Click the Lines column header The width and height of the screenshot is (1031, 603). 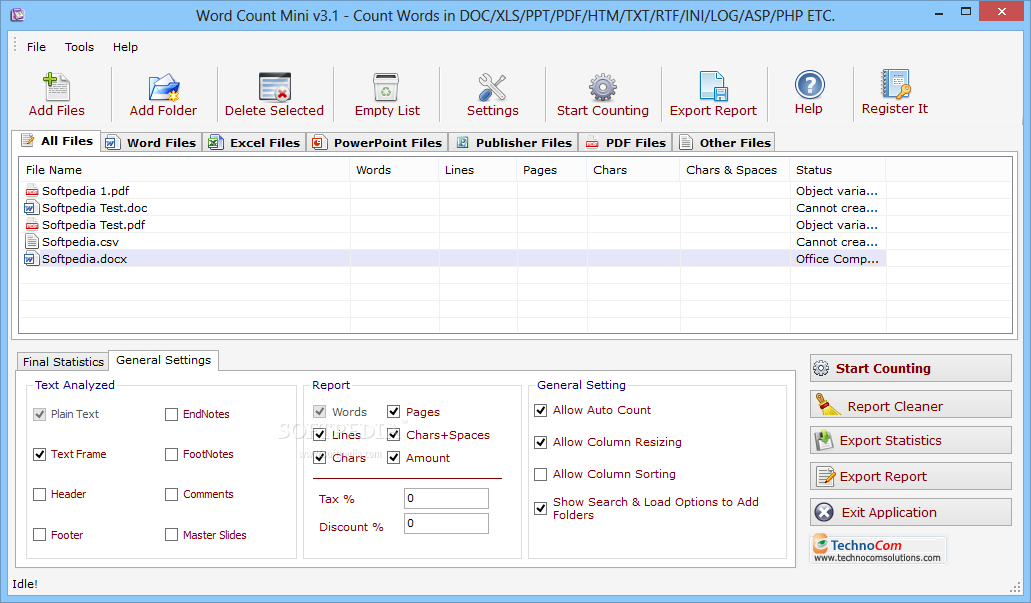(478, 170)
